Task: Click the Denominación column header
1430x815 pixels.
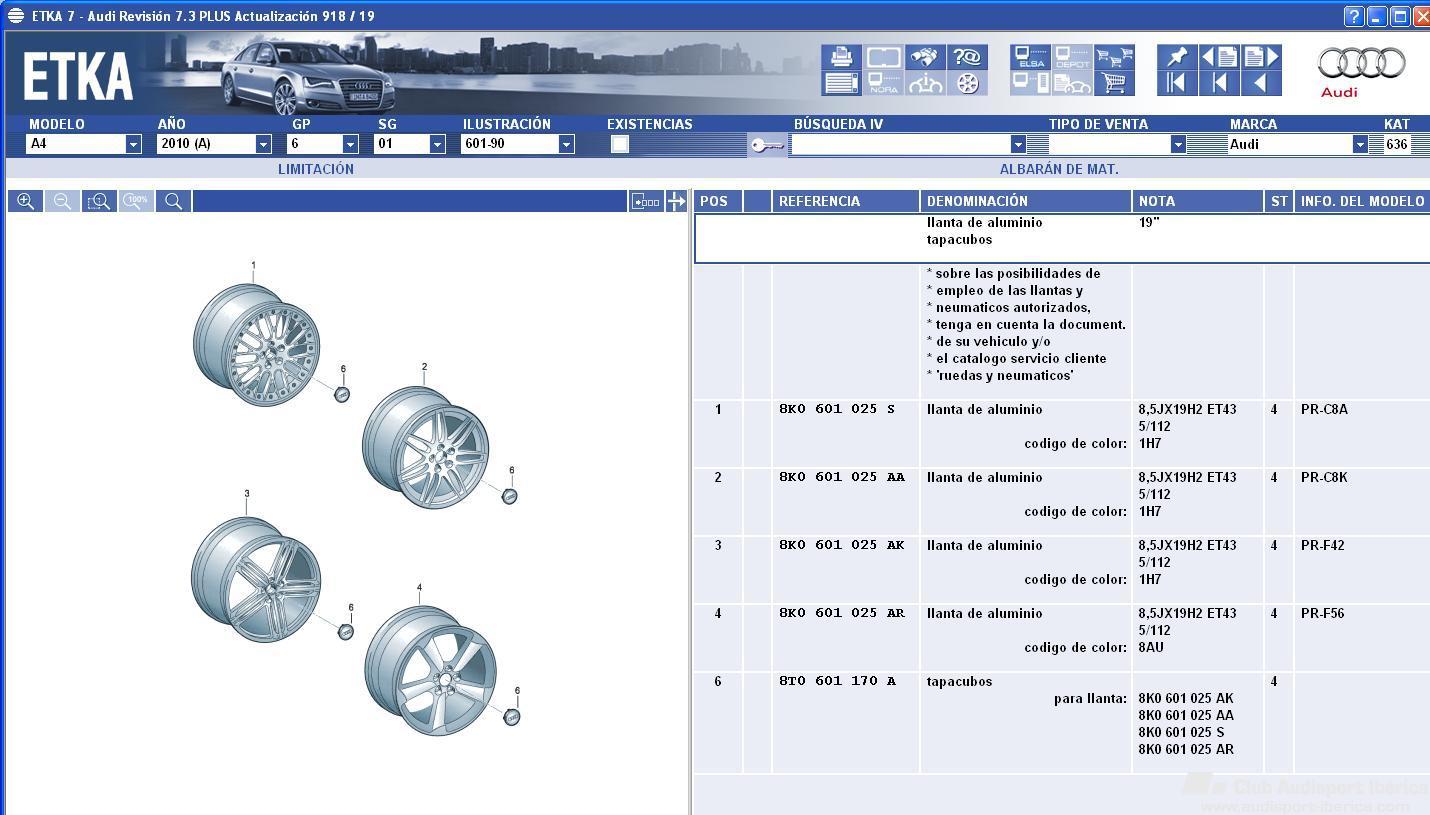Action: (x=1026, y=201)
